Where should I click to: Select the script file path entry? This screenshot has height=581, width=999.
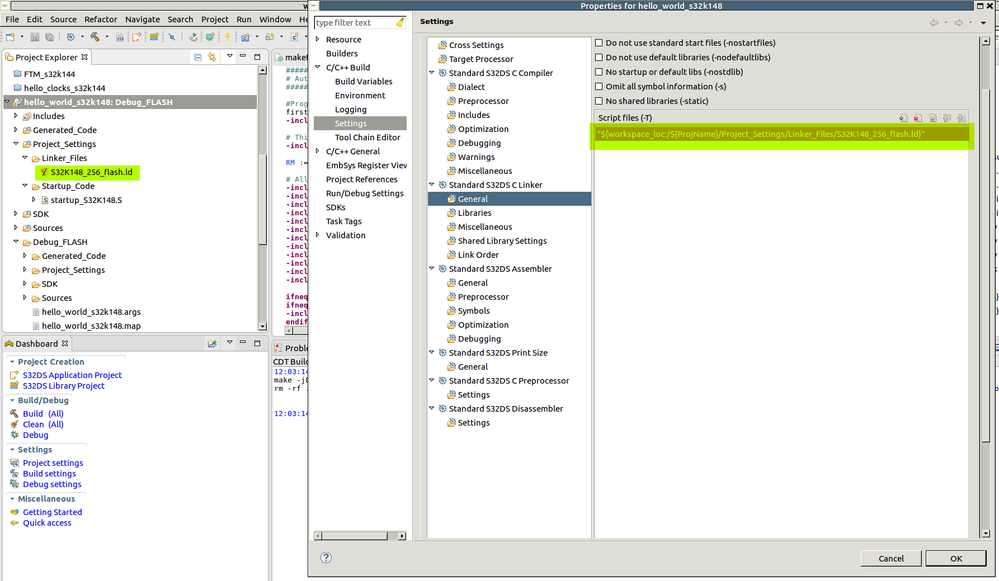pyautogui.click(x=782, y=134)
